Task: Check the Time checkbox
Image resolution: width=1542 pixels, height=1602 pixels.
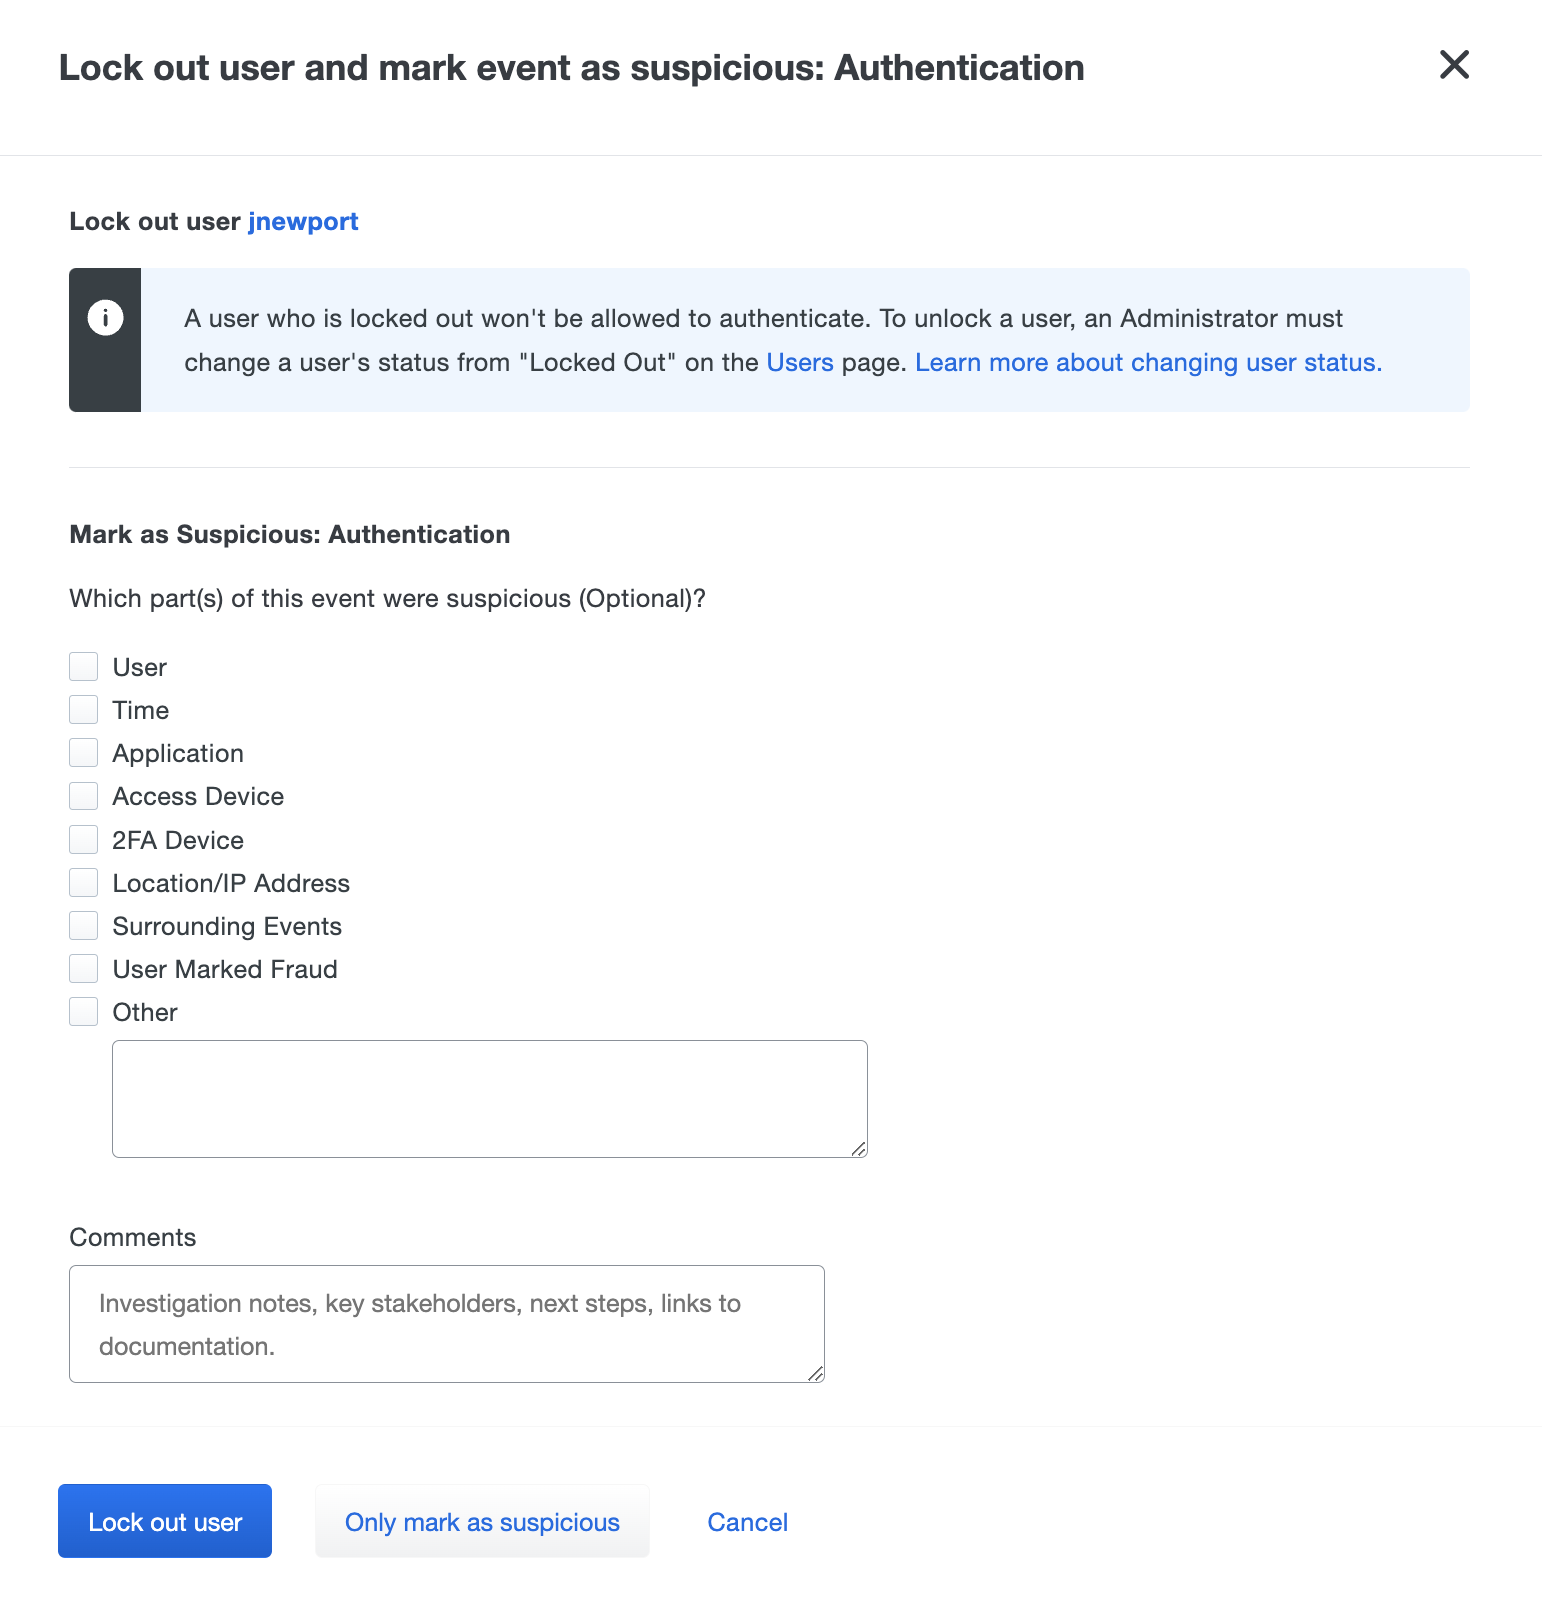Action: [83, 708]
